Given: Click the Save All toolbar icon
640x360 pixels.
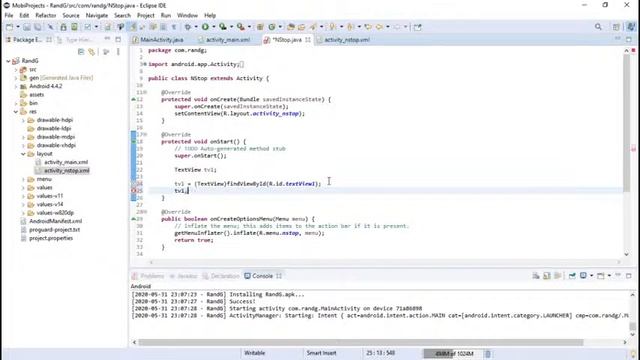Looking at the screenshot, I should point(38,27).
